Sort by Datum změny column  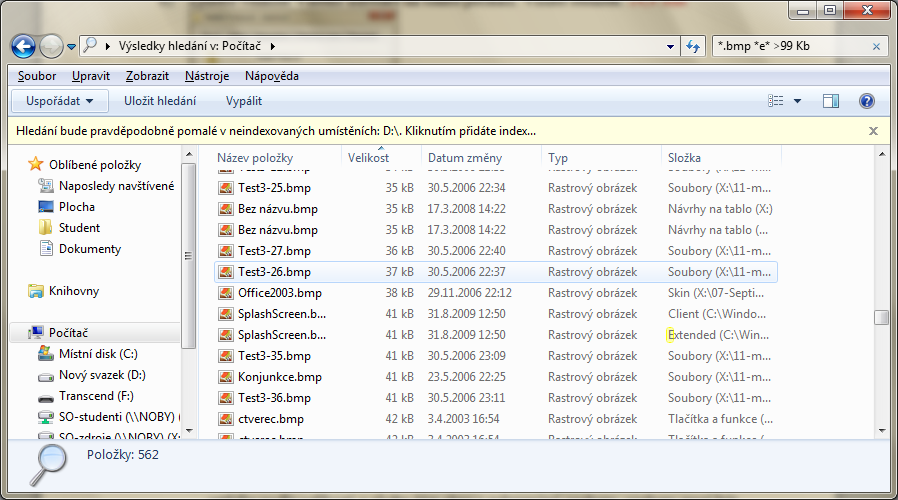(x=464, y=158)
